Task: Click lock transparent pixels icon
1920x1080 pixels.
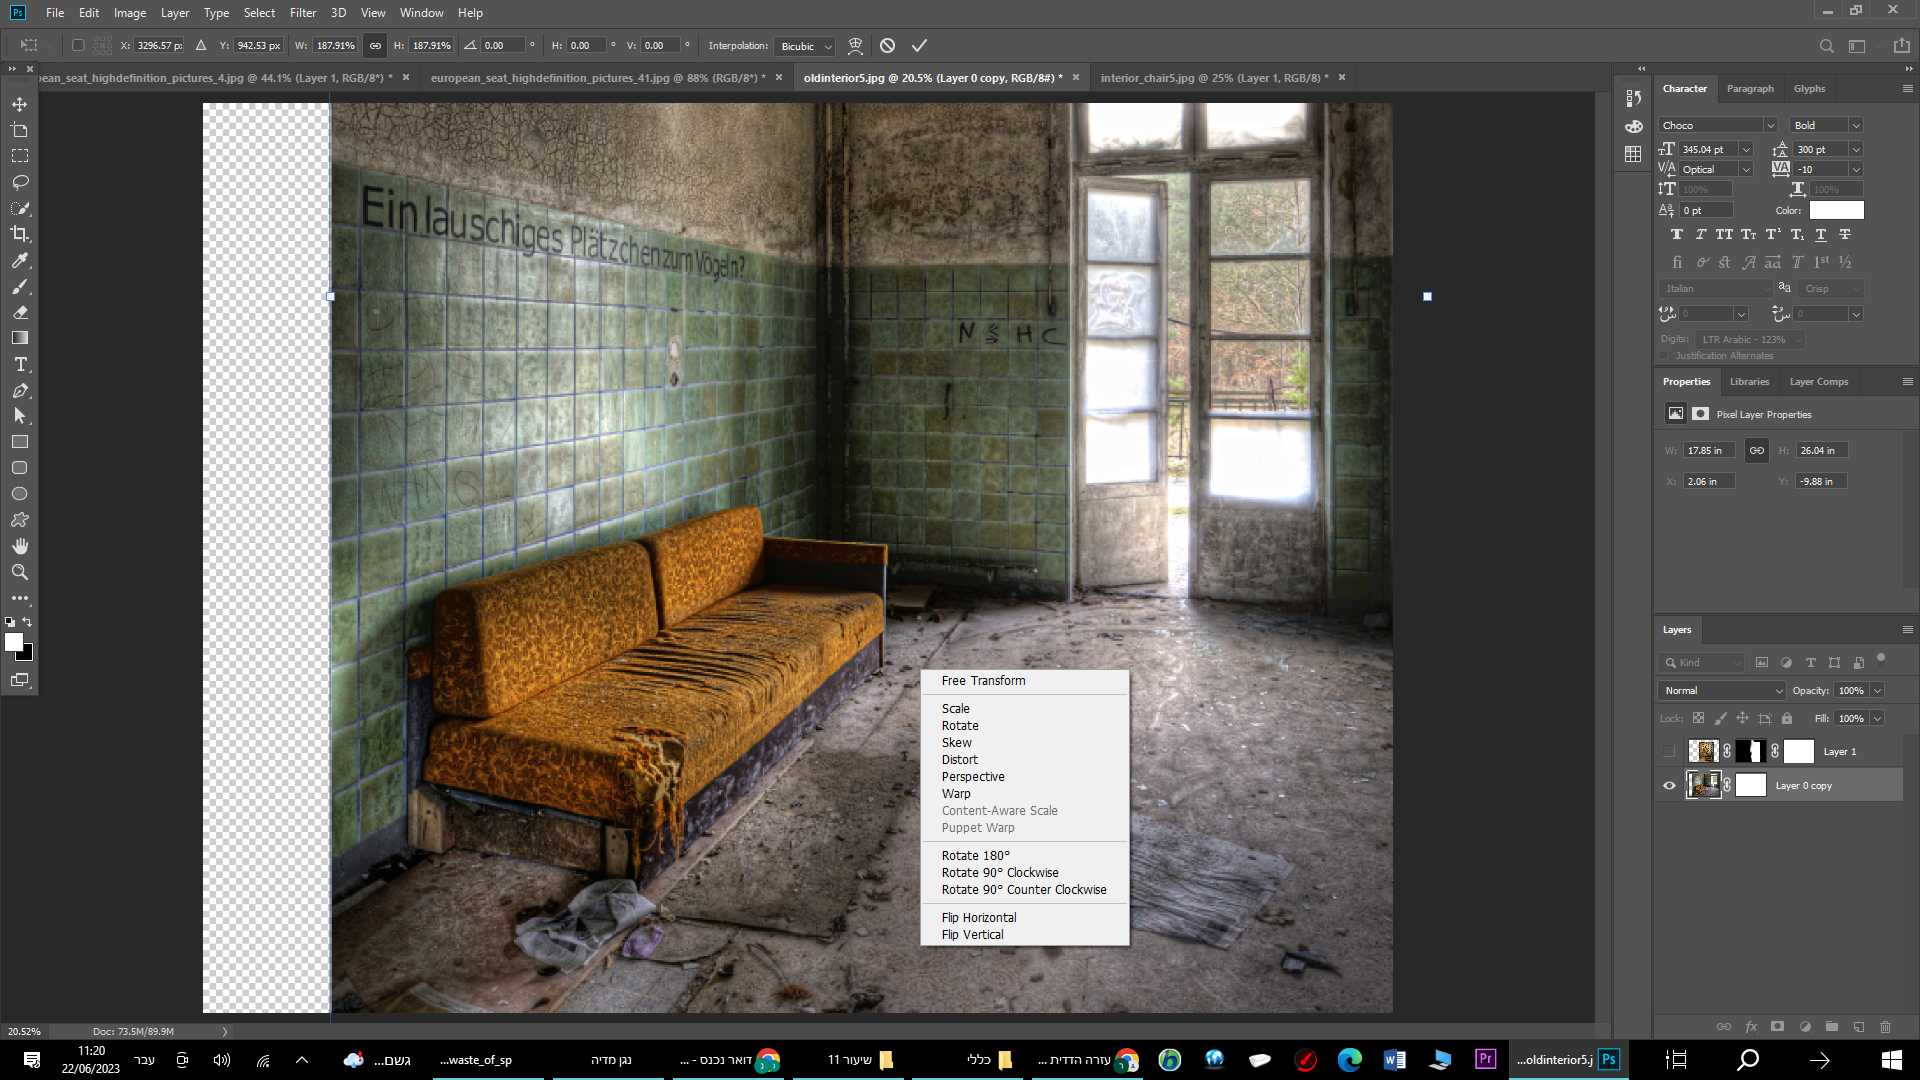Action: 1698,718
